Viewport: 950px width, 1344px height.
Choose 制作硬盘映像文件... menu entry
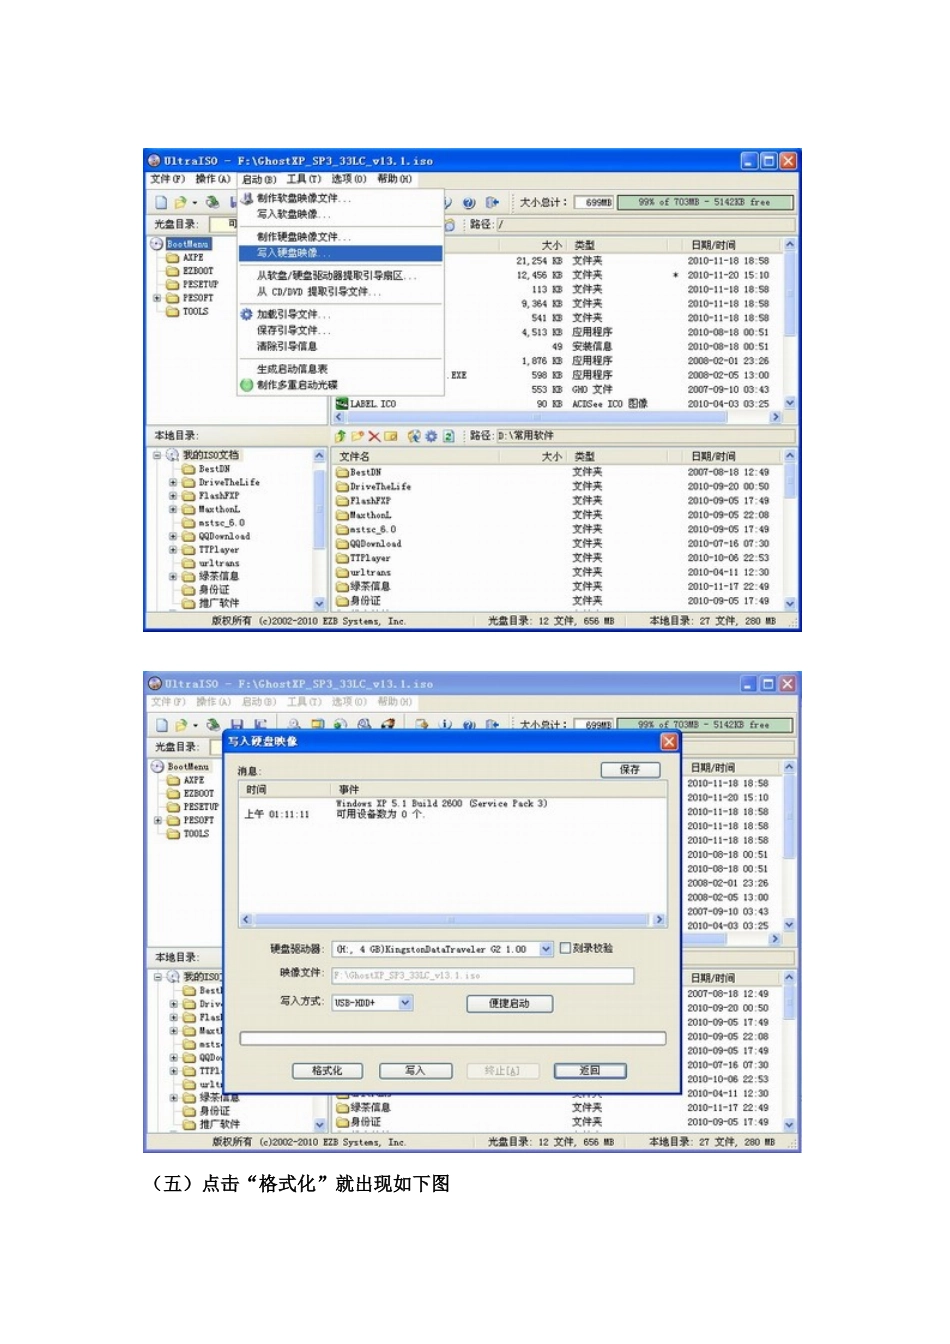click(341, 237)
